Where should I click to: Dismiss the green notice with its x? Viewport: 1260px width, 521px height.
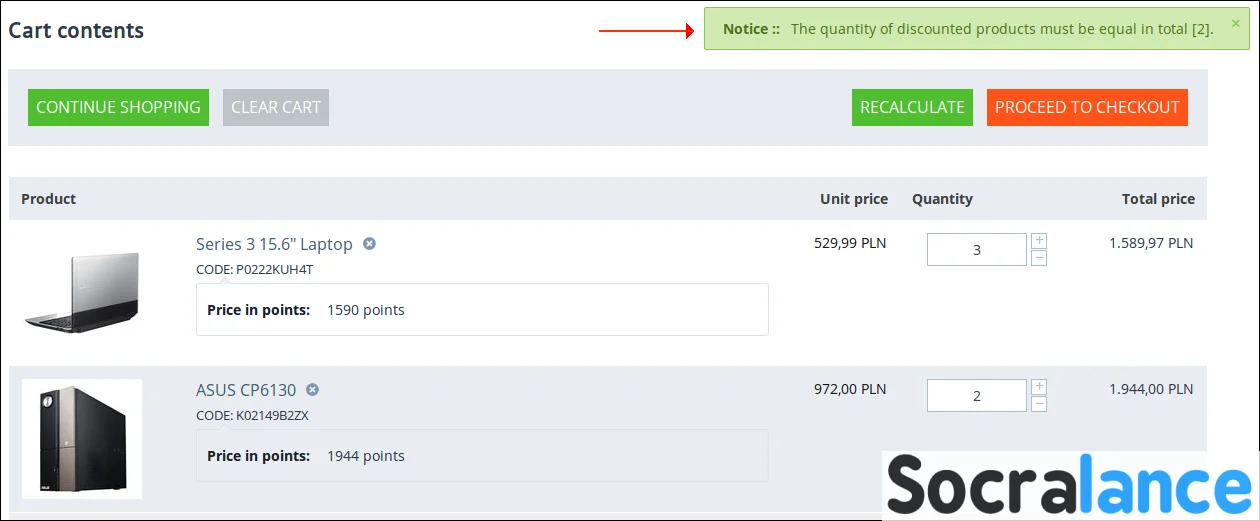[1235, 22]
